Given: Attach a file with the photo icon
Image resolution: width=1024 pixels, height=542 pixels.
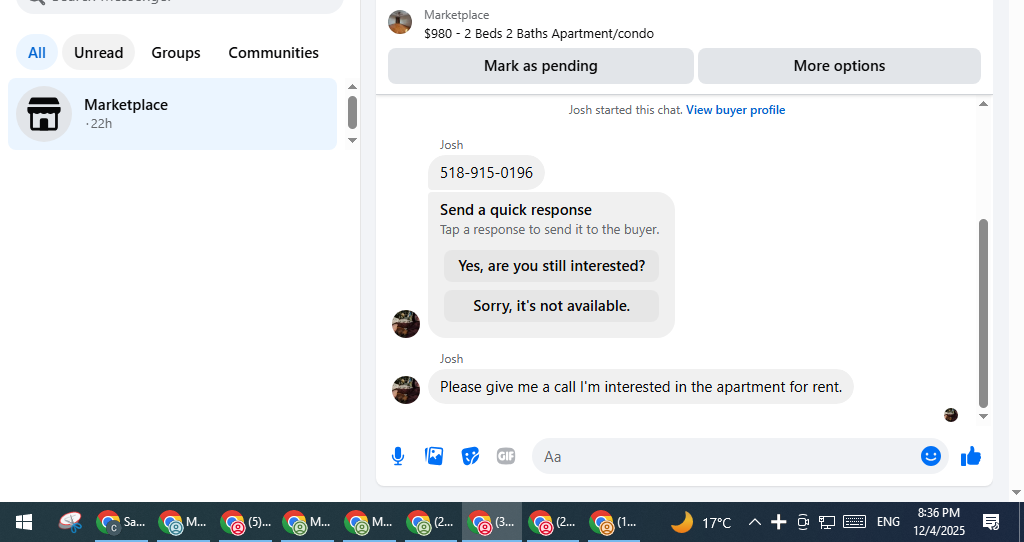Looking at the screenshot, I should coord(434,456).
